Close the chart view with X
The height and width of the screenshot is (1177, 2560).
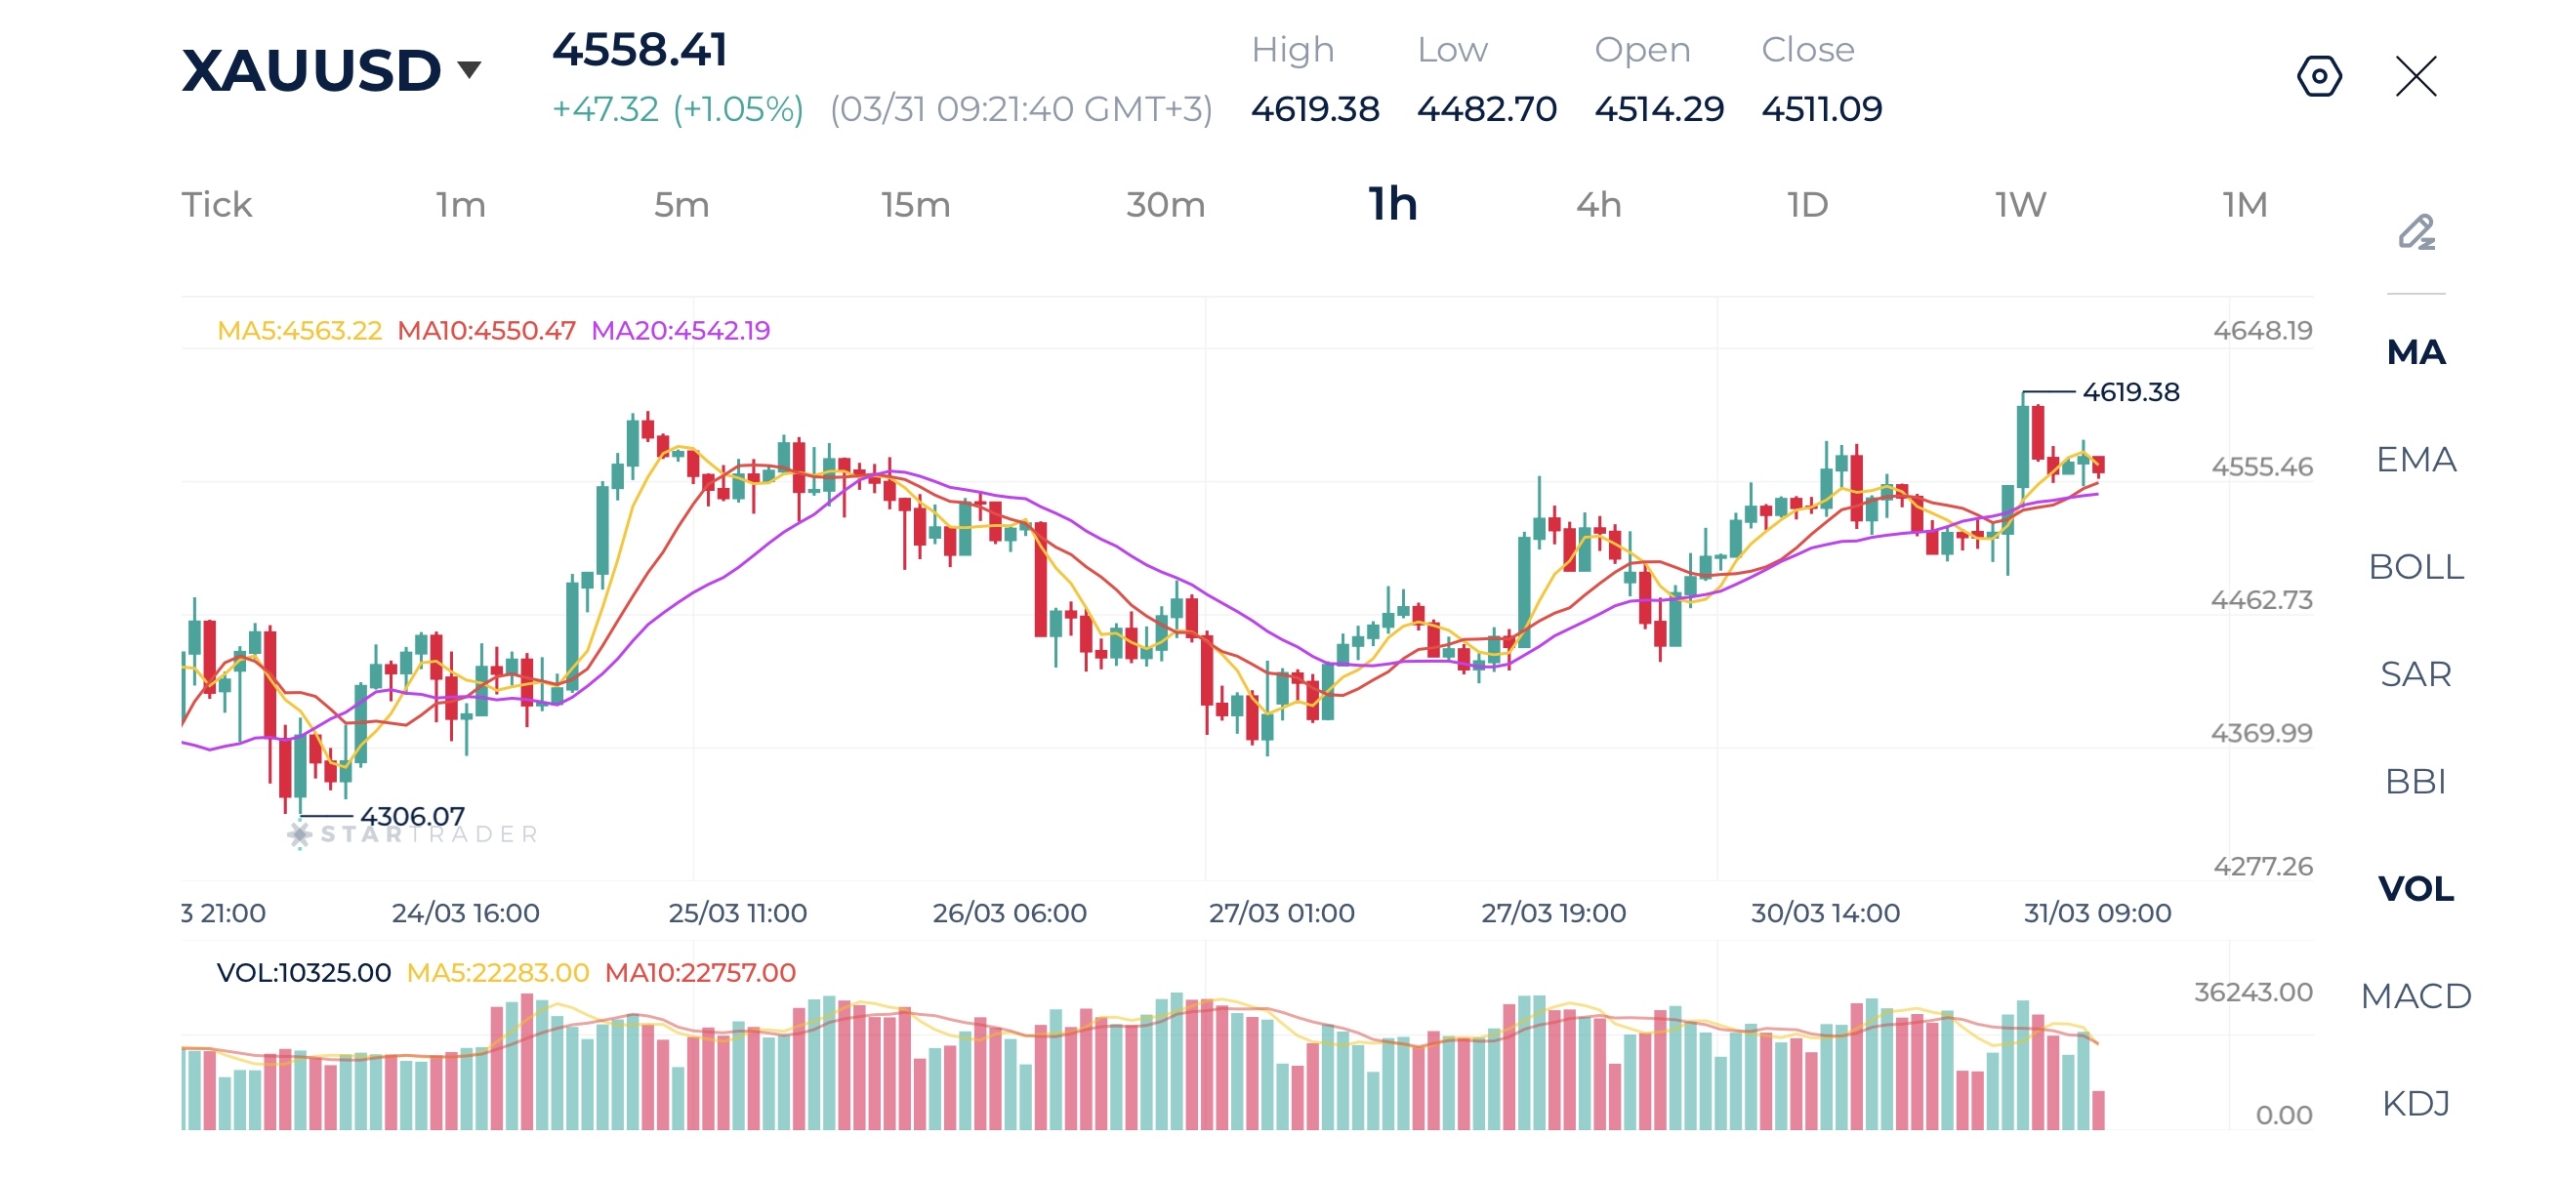pyautogui.click(x=2415, y=76)
